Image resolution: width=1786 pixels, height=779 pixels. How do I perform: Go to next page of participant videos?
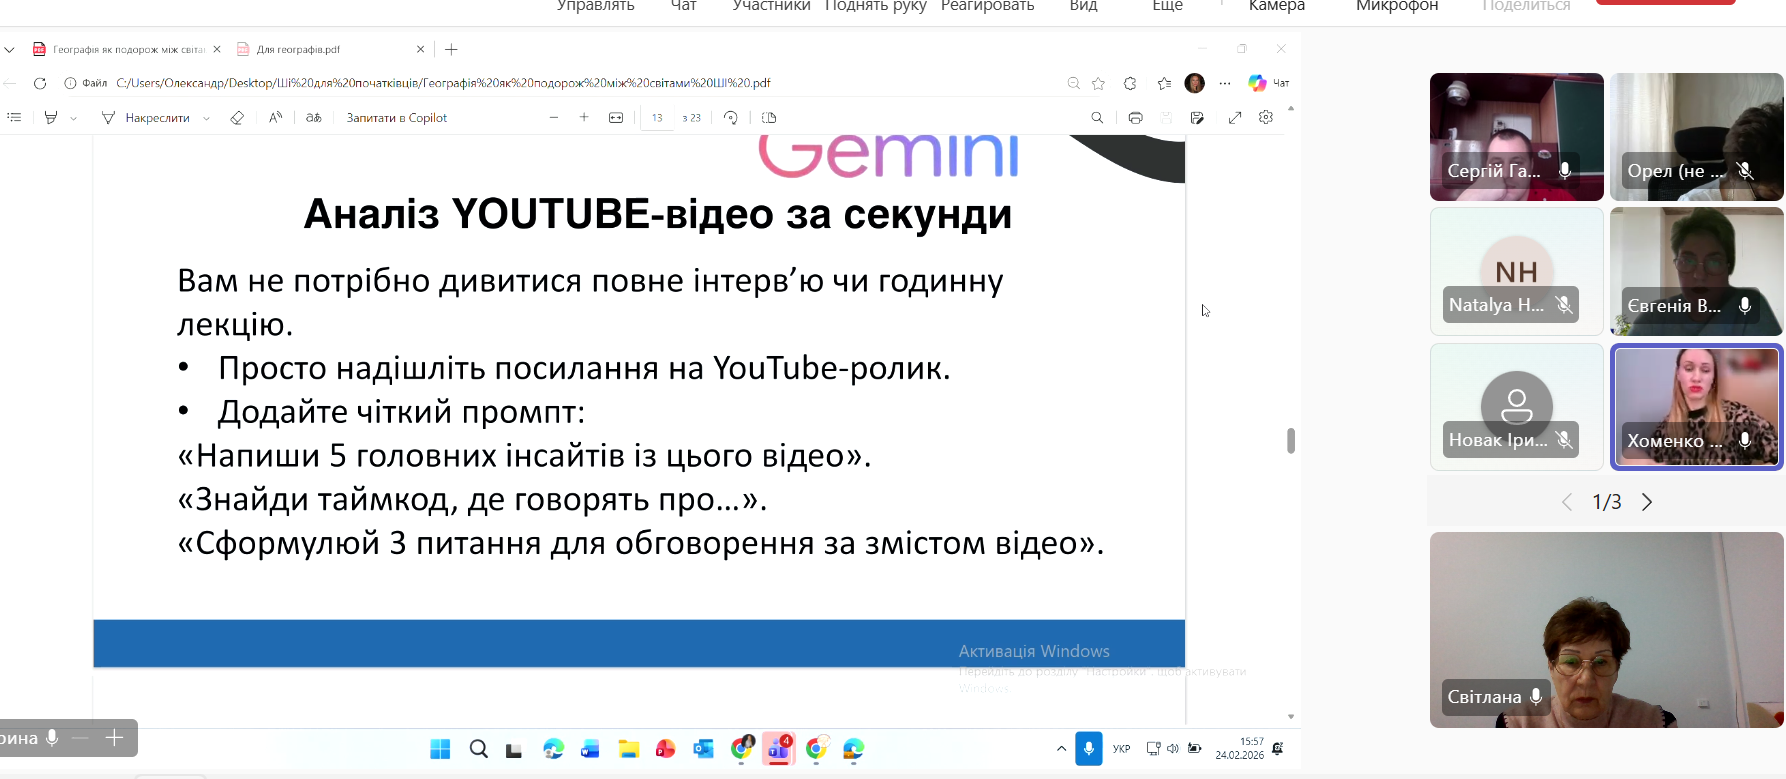(1646, 502)
